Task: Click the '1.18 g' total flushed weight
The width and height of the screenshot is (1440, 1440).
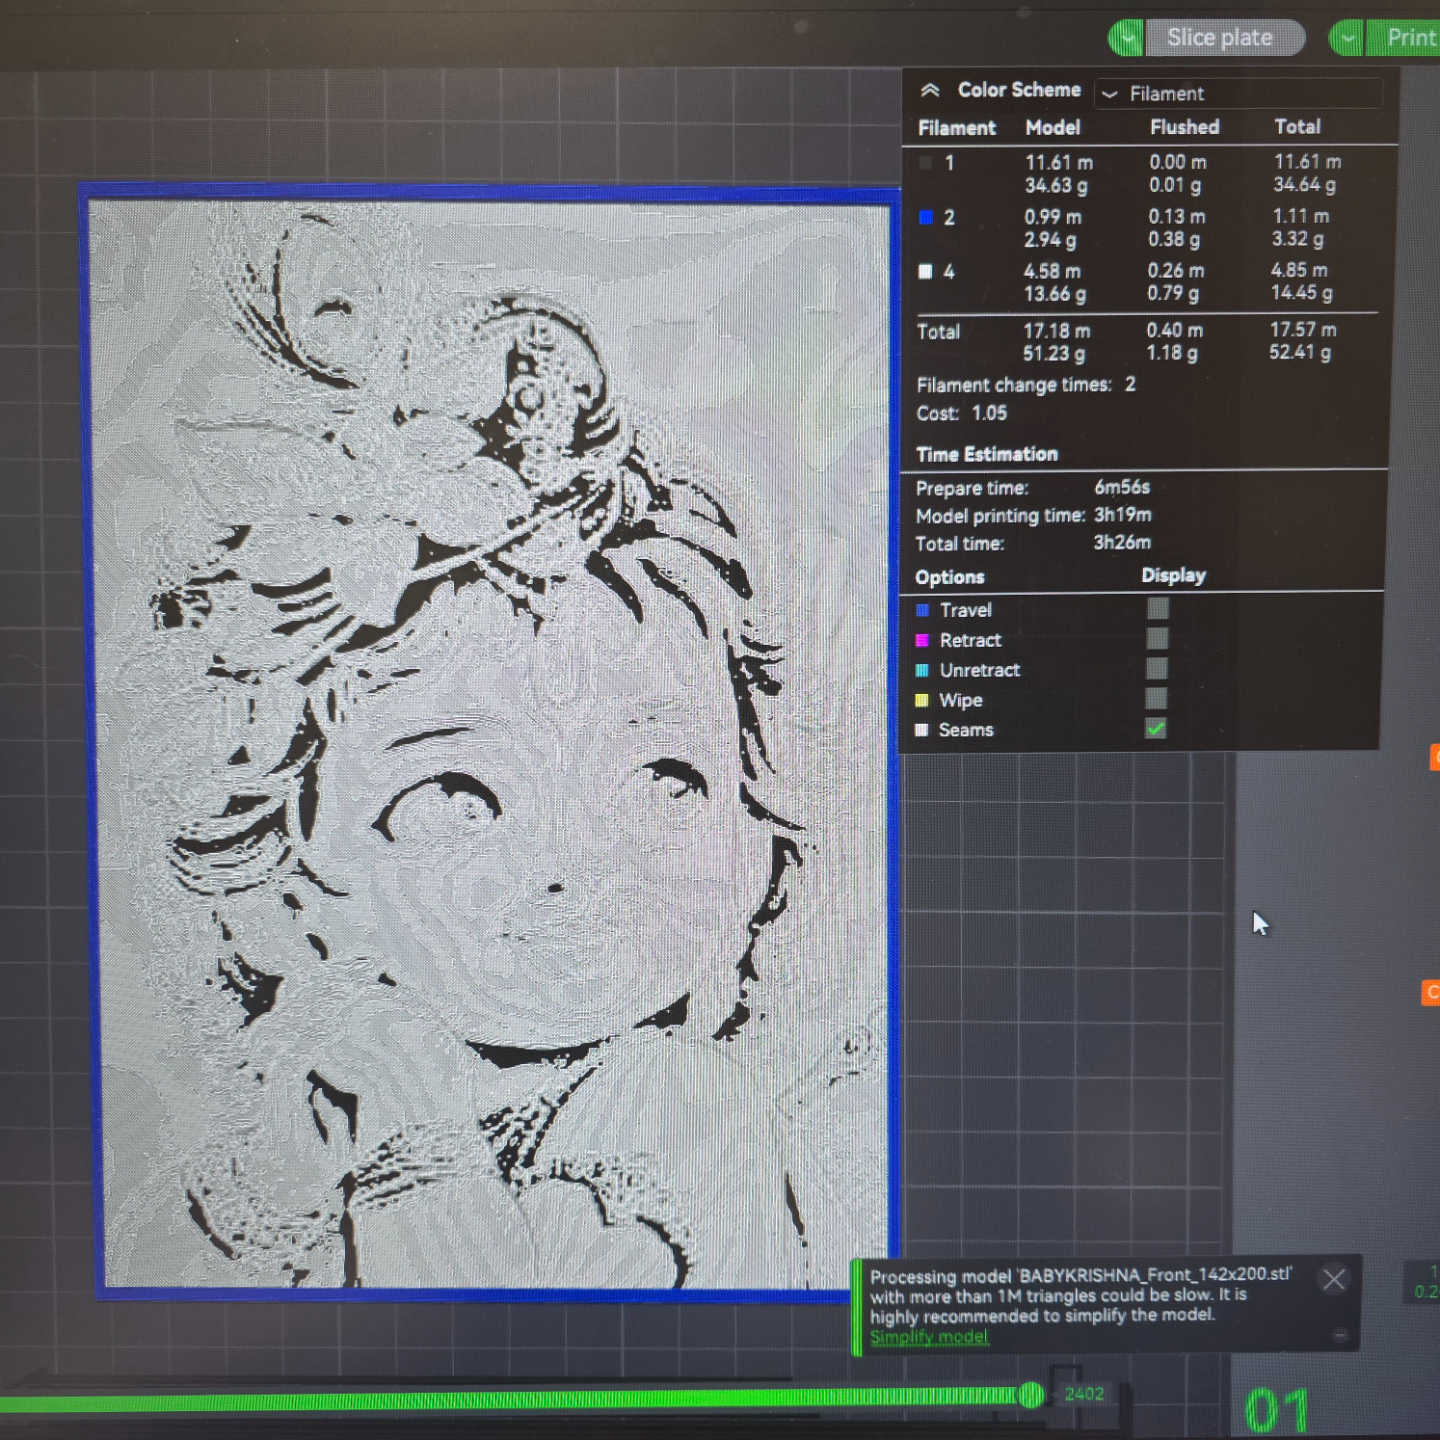Action: pyautogui.click(x=1172, y=352)
